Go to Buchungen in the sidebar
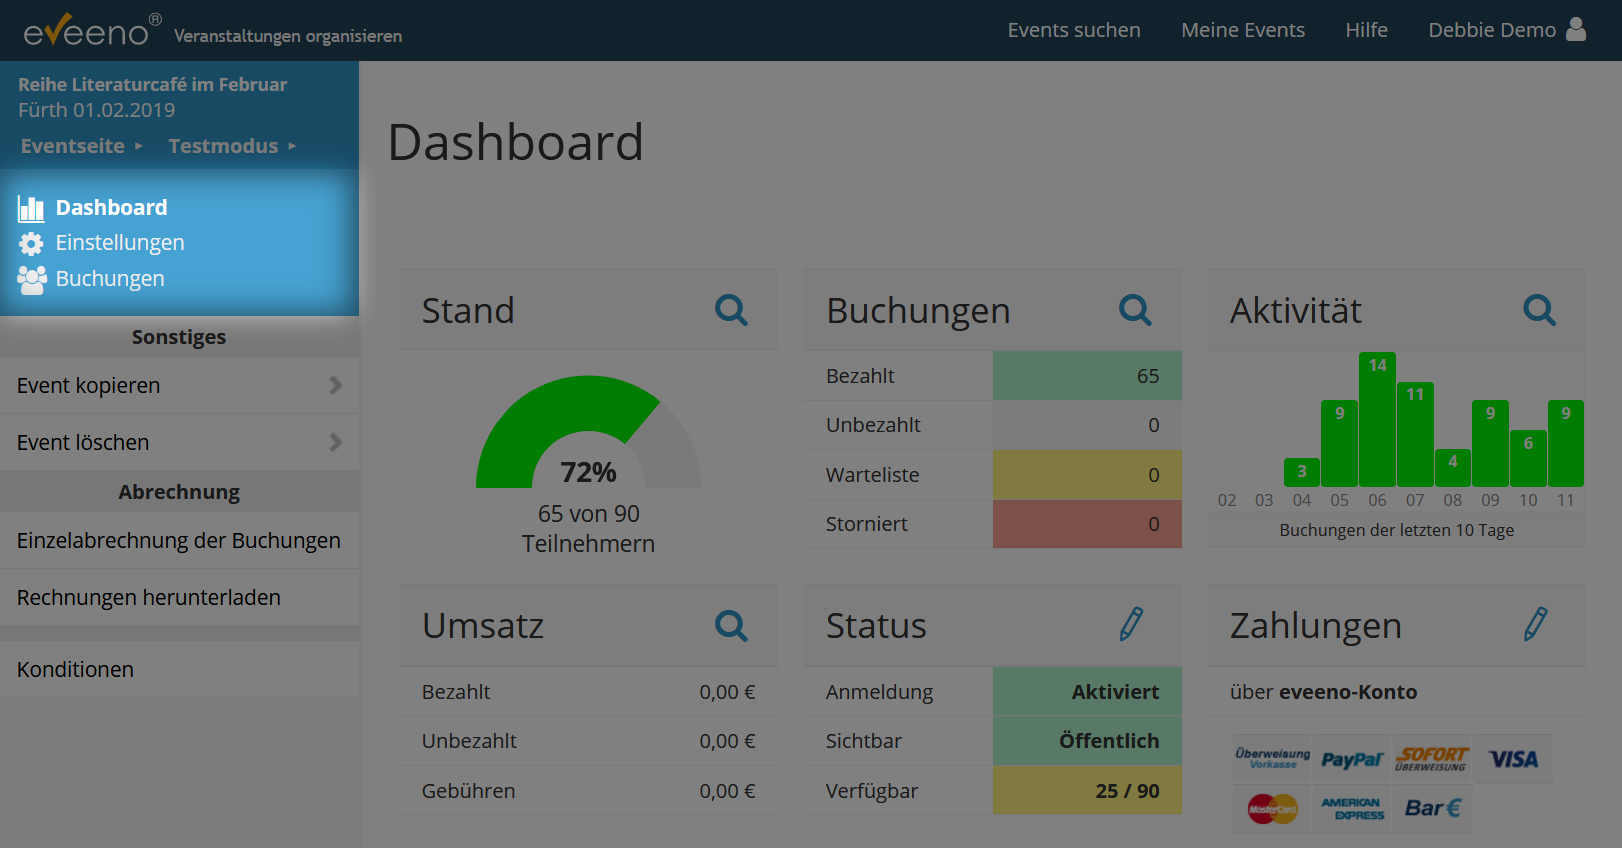The image size is (1622, 848). 109,279
